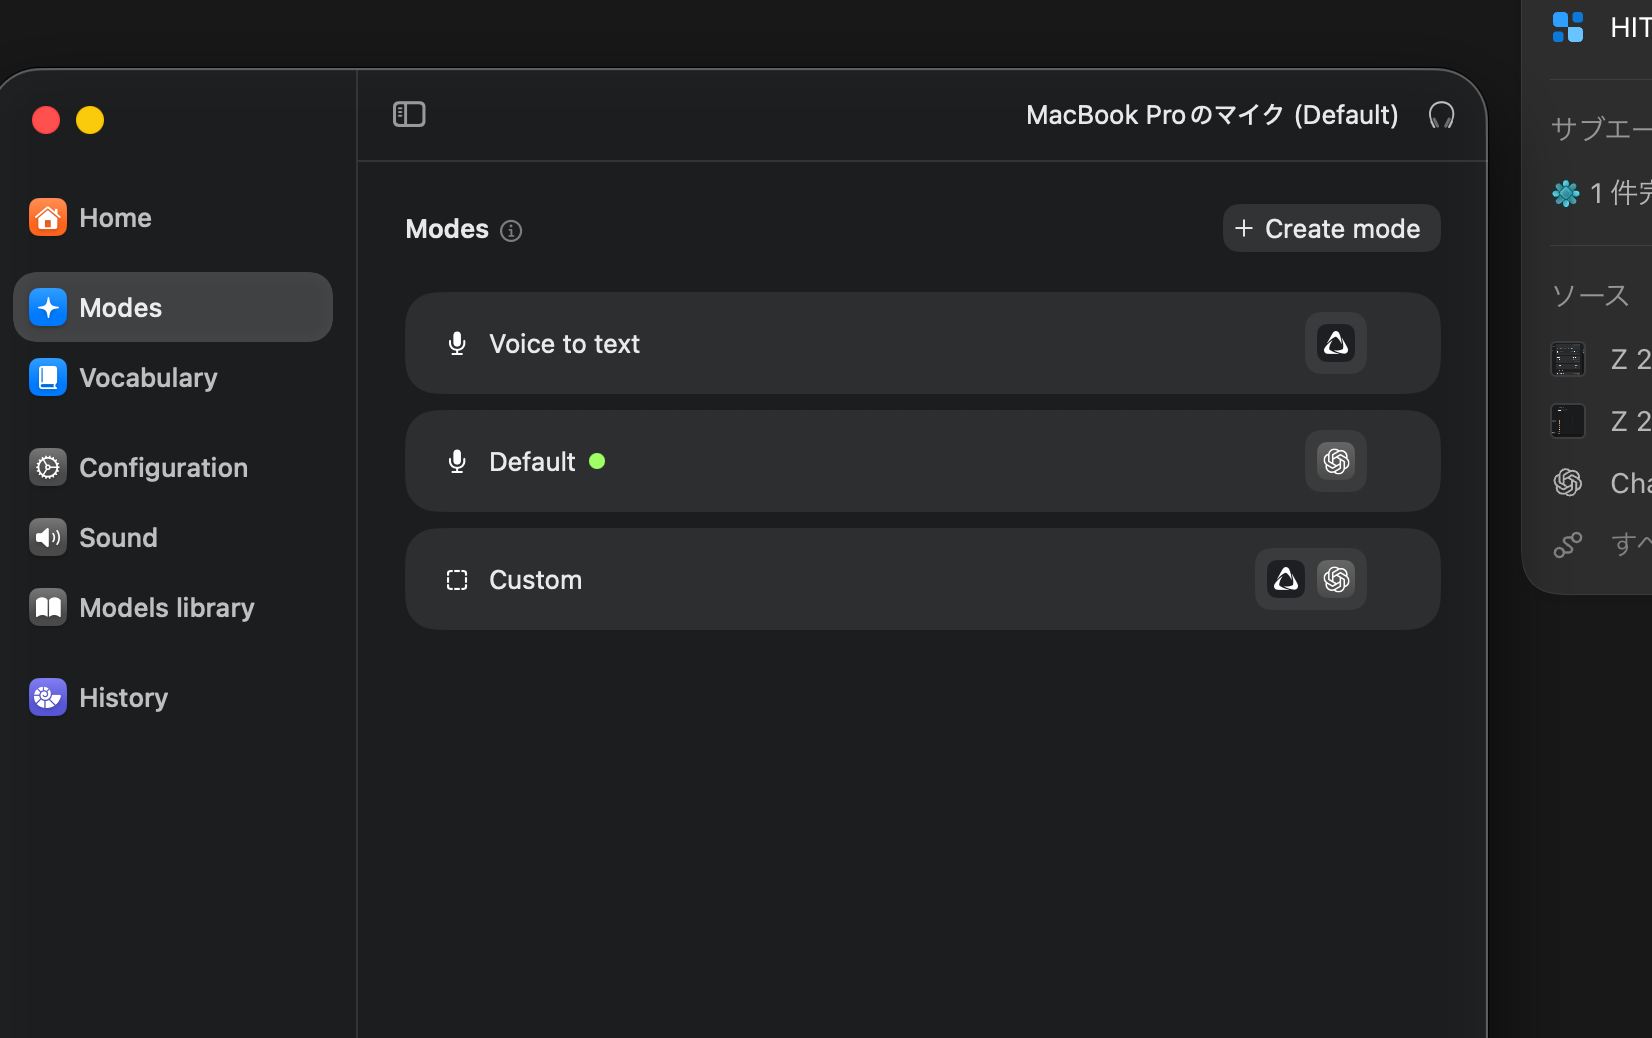This screenshot has height=1038, width=1652.
Task: Open the Custom mode row
Action: [922, 579]
